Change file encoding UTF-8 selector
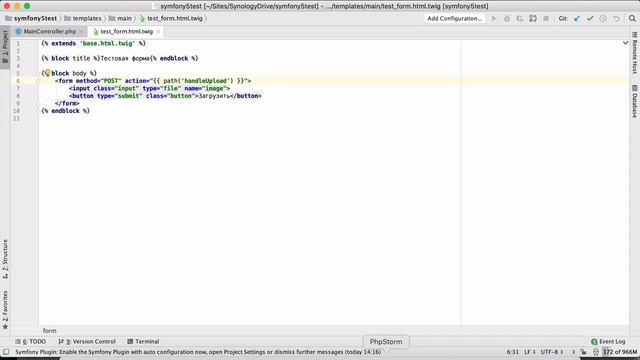 coord(552,352)
